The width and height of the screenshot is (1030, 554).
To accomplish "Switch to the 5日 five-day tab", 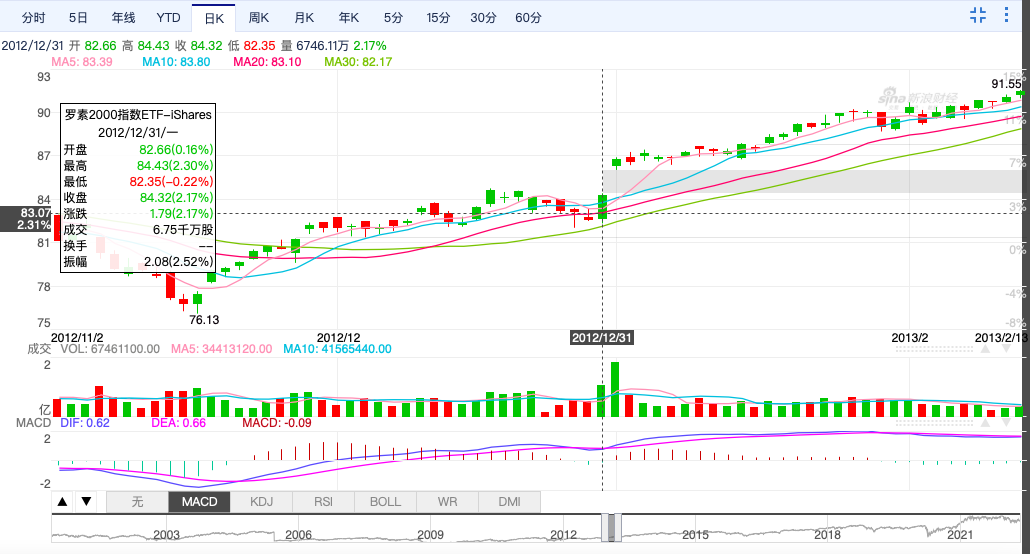I will tap(78, 18).
